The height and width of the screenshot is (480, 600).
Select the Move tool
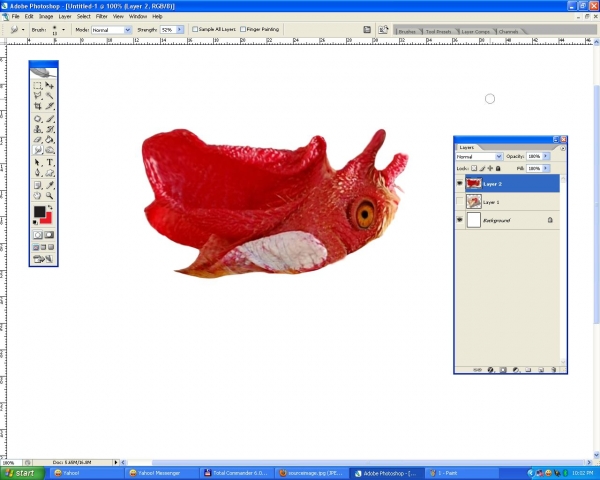click(x=49, y=85)
